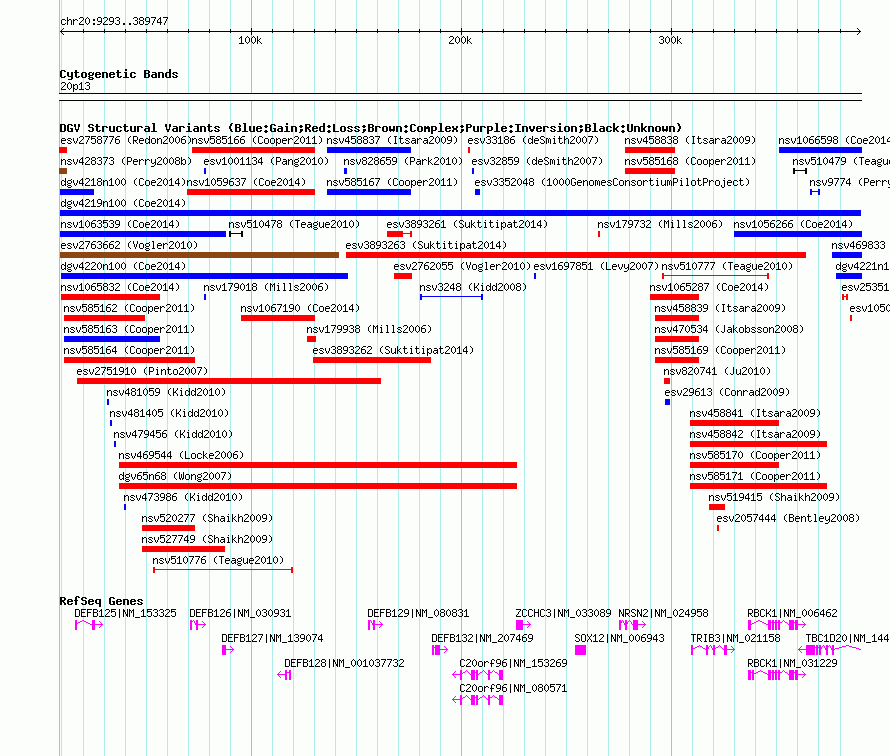
Task: Click the nsv510478 Teague2010 black marker
Action: coord(236,234)
